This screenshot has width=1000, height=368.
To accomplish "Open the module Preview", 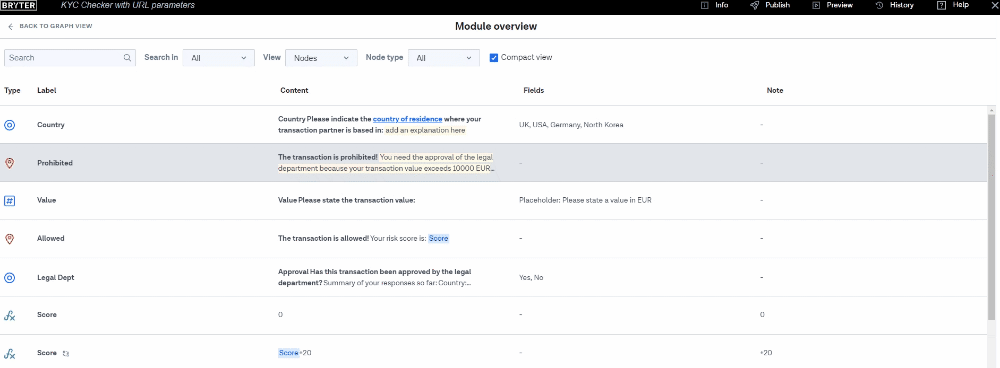I will click(x=832, y=5).
